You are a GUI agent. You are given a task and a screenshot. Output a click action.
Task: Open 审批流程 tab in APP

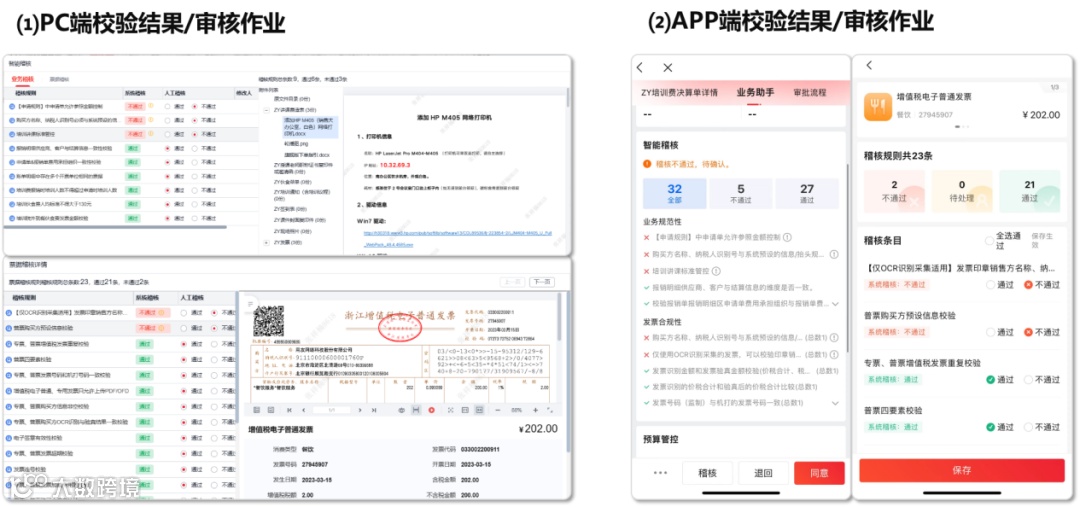pos(810,92)
